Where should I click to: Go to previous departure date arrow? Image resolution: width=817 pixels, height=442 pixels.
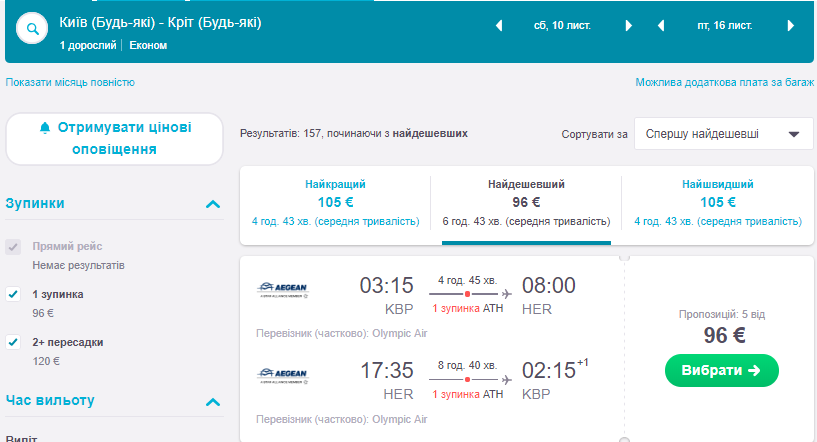coord(499,26)
